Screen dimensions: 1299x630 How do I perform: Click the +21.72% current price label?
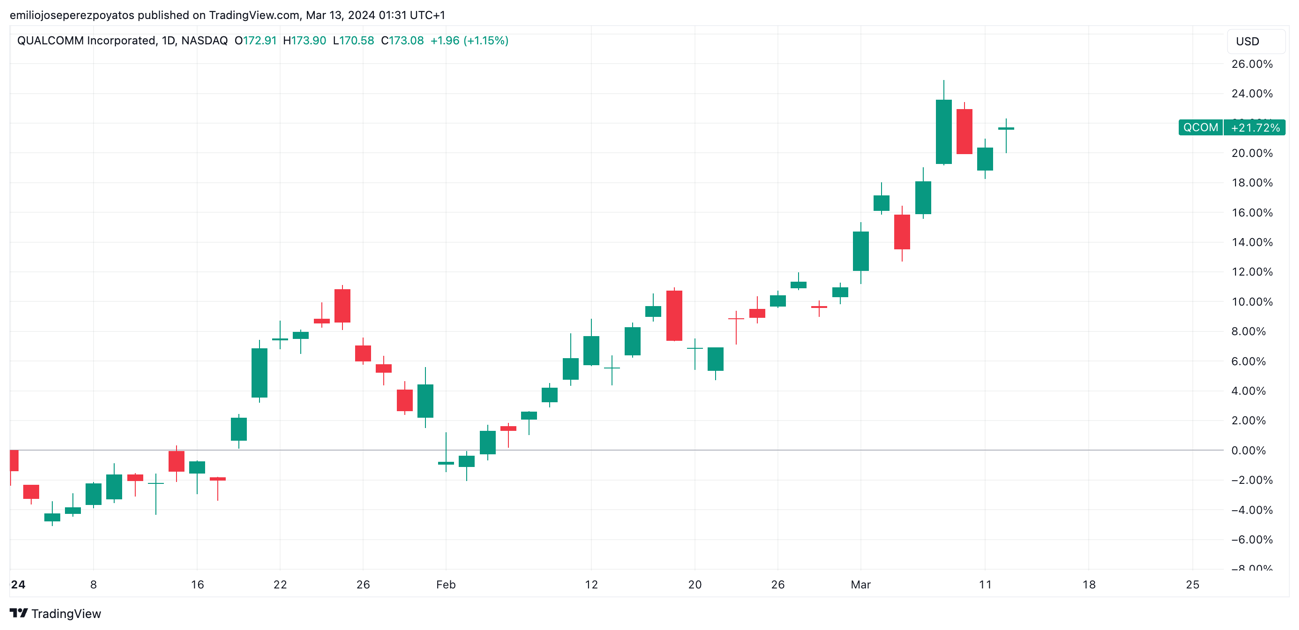click(1255, 127)
